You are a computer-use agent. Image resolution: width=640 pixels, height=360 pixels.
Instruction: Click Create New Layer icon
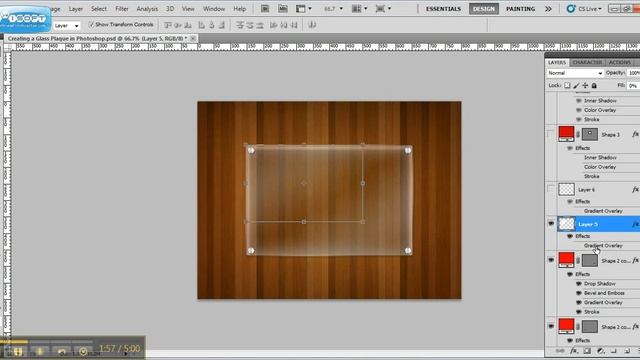click(x=627, y=351)
